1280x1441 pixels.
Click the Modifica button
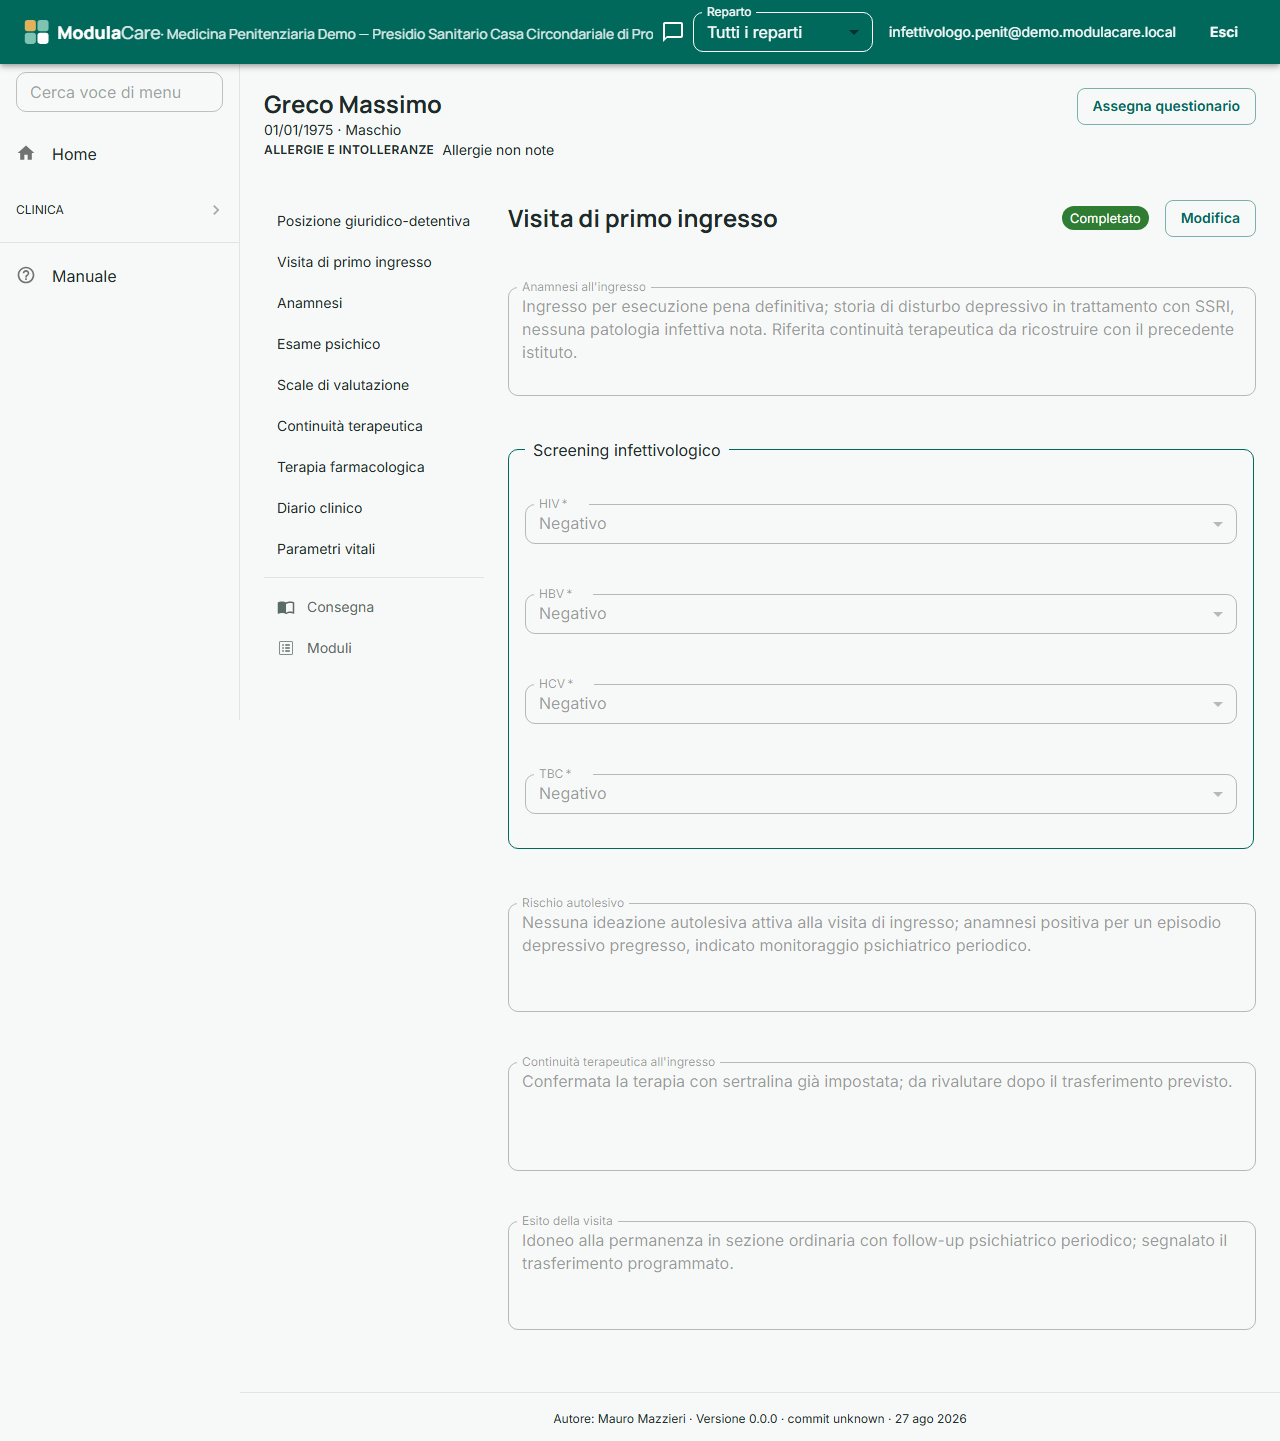point(1210,218)
